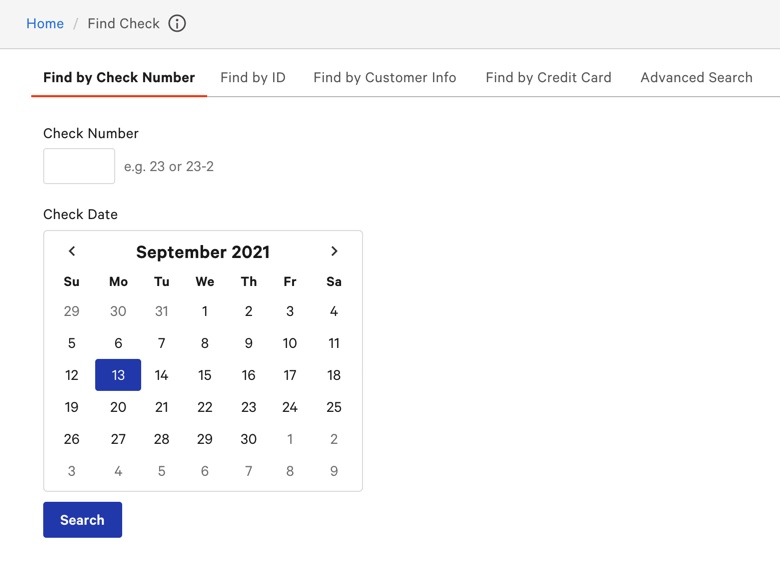Open the Home breadcrumb link

click(x=45, y=24)
